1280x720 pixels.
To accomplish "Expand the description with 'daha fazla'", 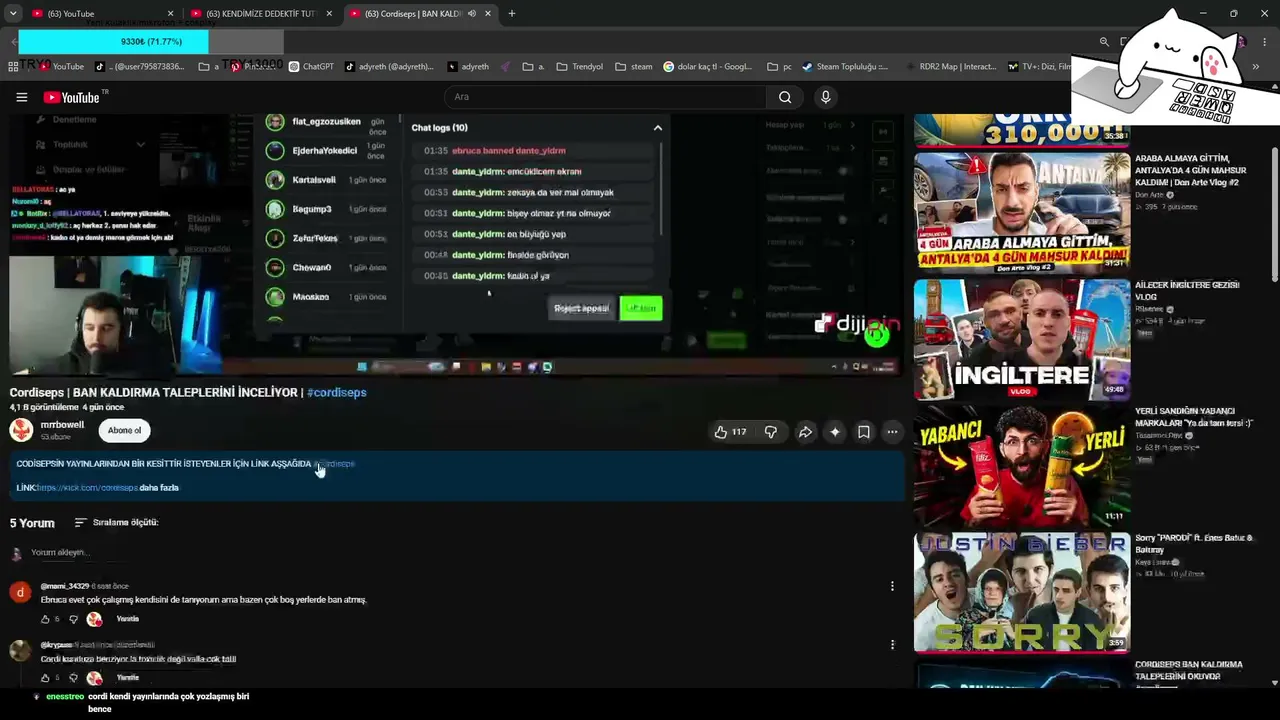I will pos(159,488).
